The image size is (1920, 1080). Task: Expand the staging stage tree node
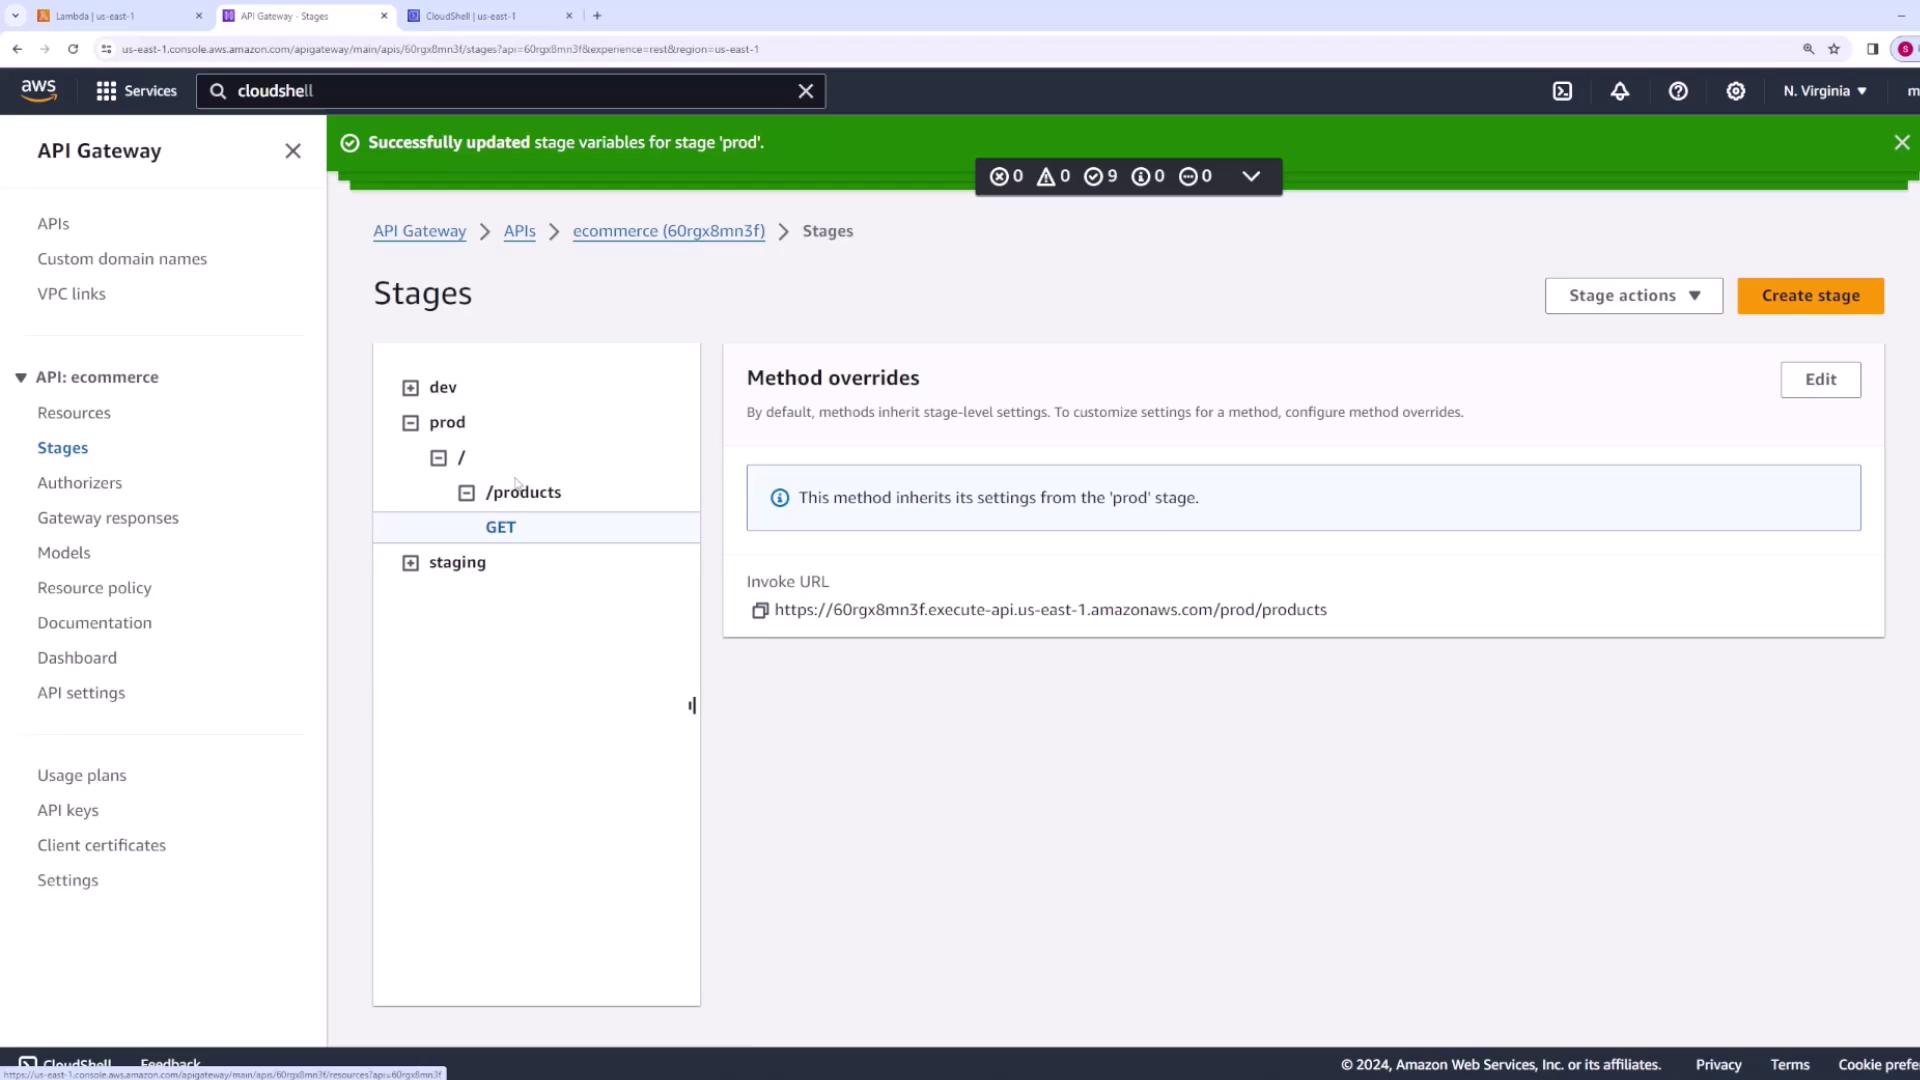point(410,563)
